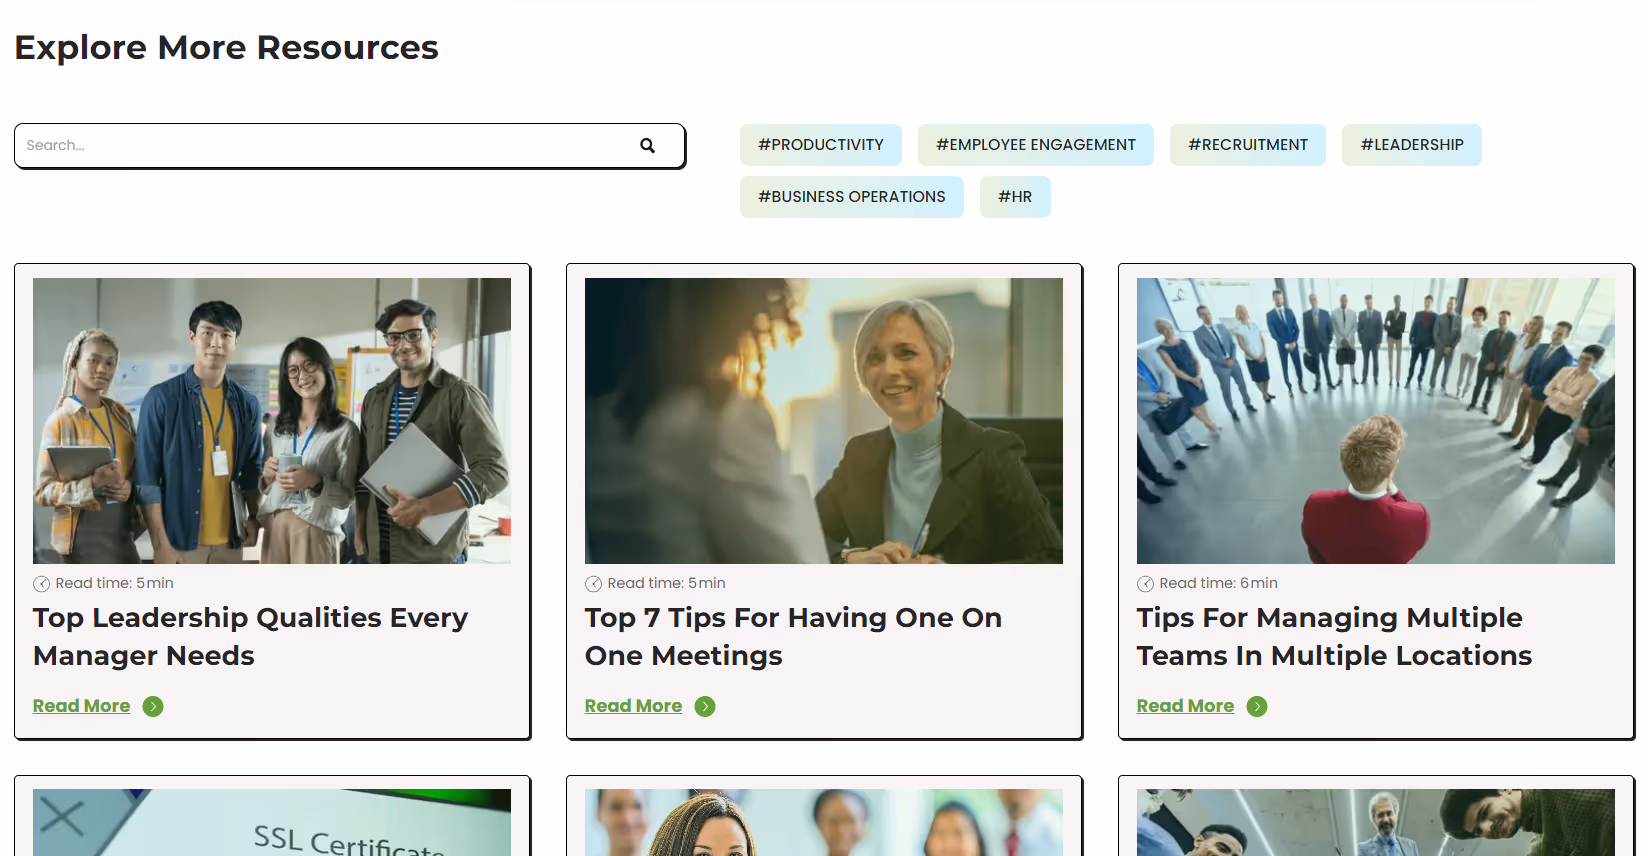The height and width of the screenshot is (856, 1648).
Task: Click the Explore More Resources heading
Action: [x=227, y=48]
